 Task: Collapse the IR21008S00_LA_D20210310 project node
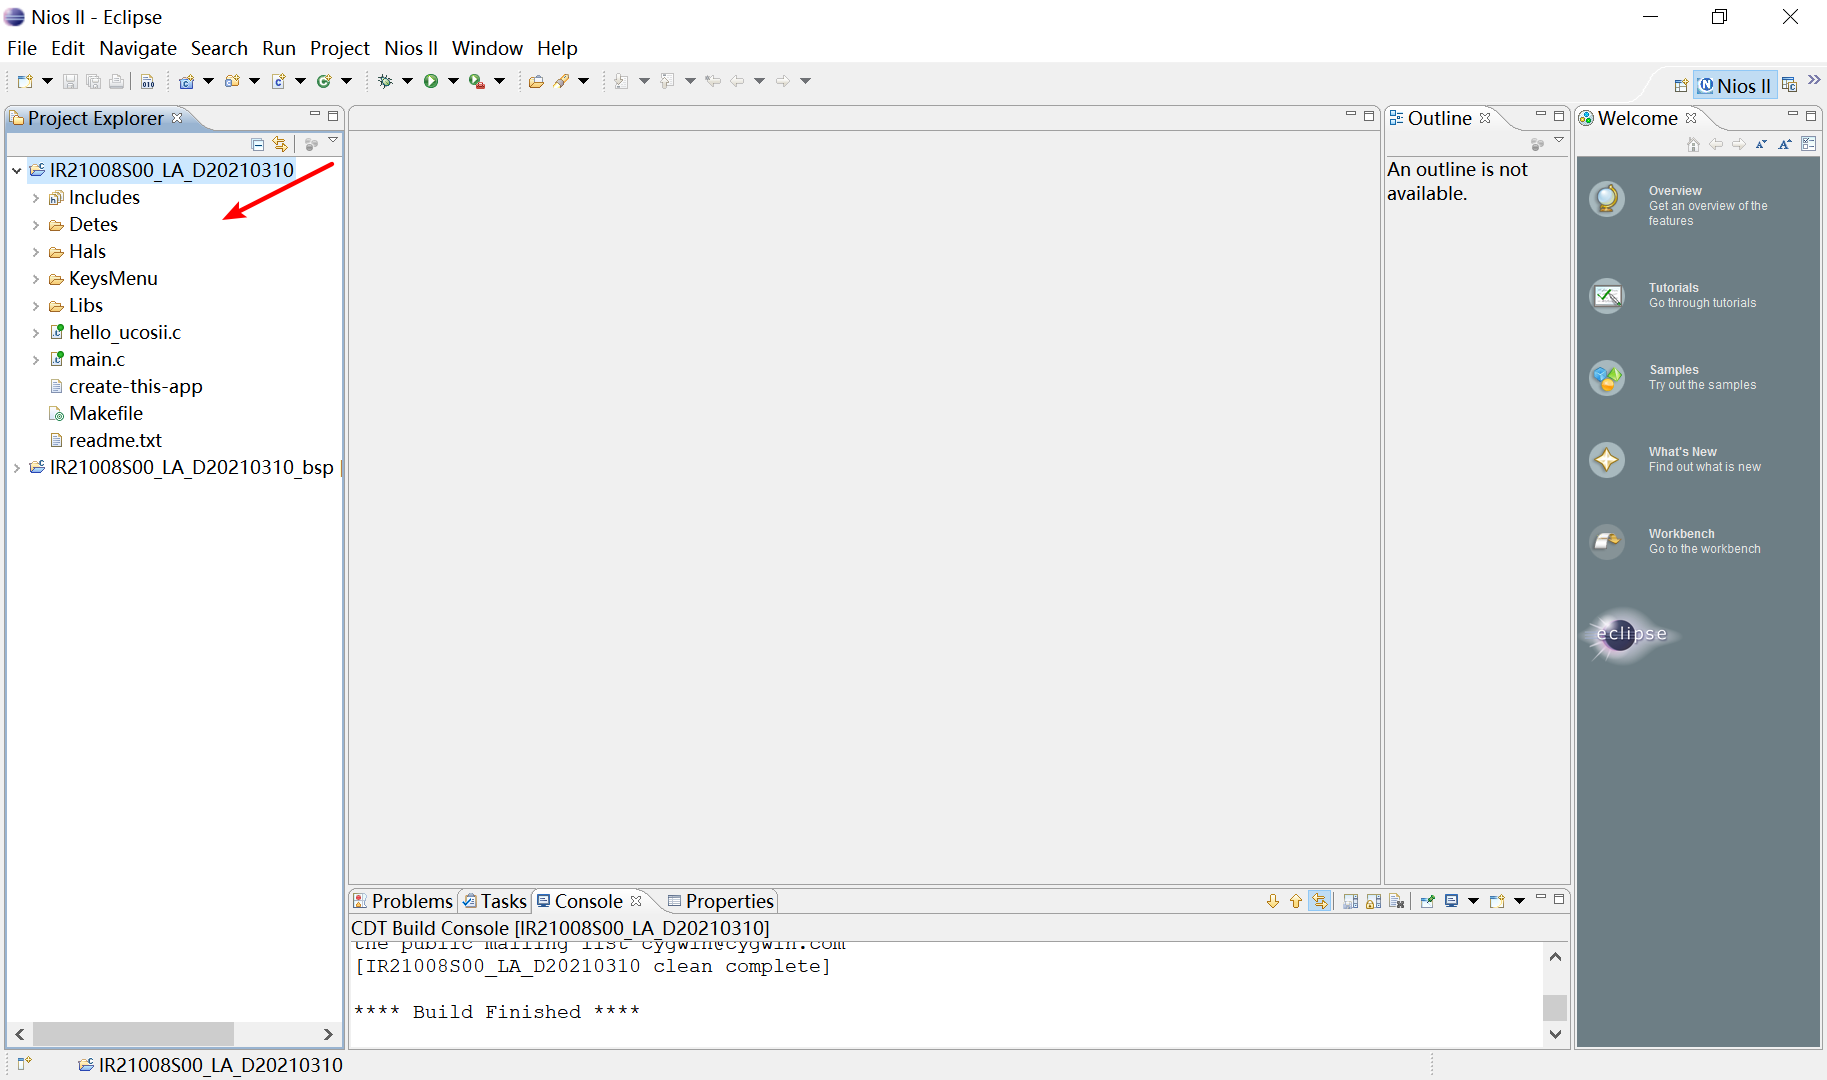point(17,171)
